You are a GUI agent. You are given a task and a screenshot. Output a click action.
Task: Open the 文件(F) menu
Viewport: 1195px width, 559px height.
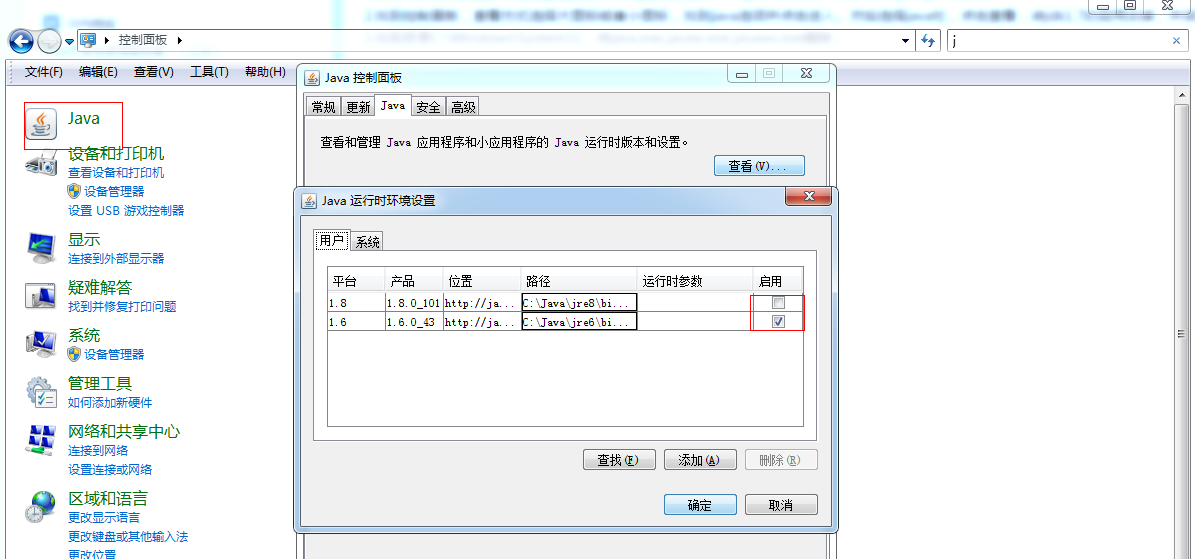43,72
